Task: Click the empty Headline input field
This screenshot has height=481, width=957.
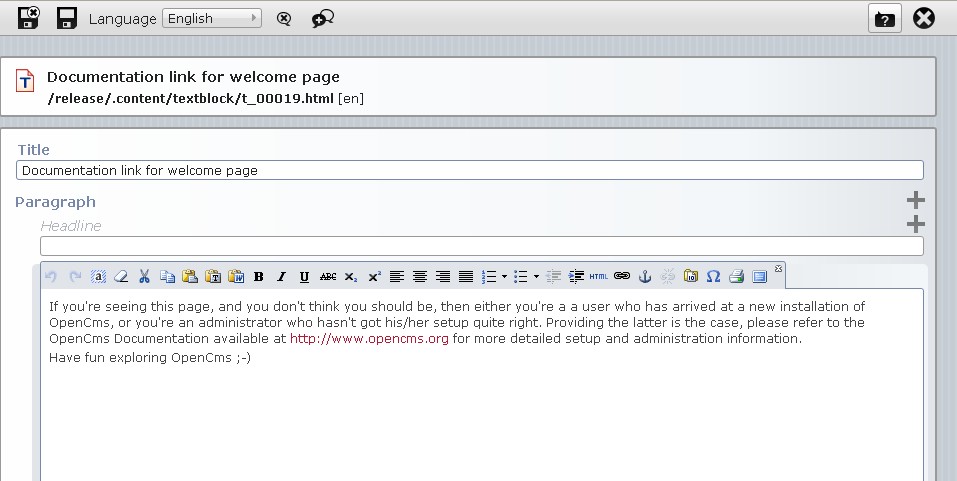Action: pyautogui.click(x=482, y=246)
